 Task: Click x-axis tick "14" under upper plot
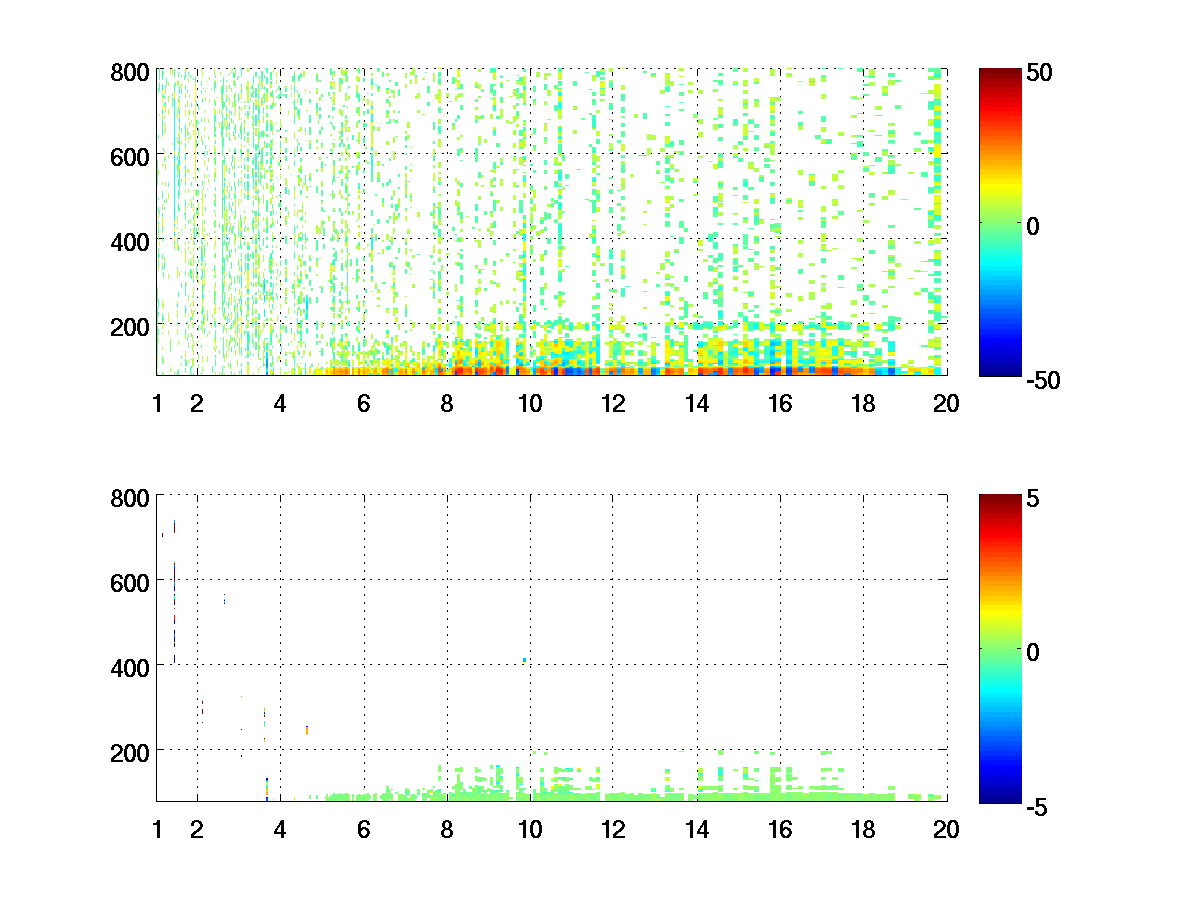click(x=697, y=403)
